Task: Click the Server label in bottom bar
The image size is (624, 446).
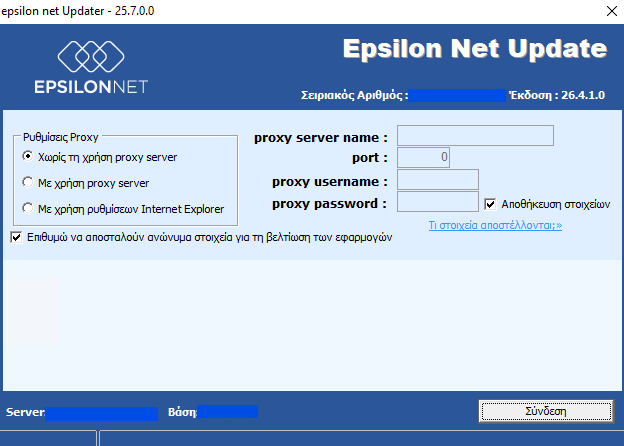Action: pyautogui.click(x=25, y=412)
